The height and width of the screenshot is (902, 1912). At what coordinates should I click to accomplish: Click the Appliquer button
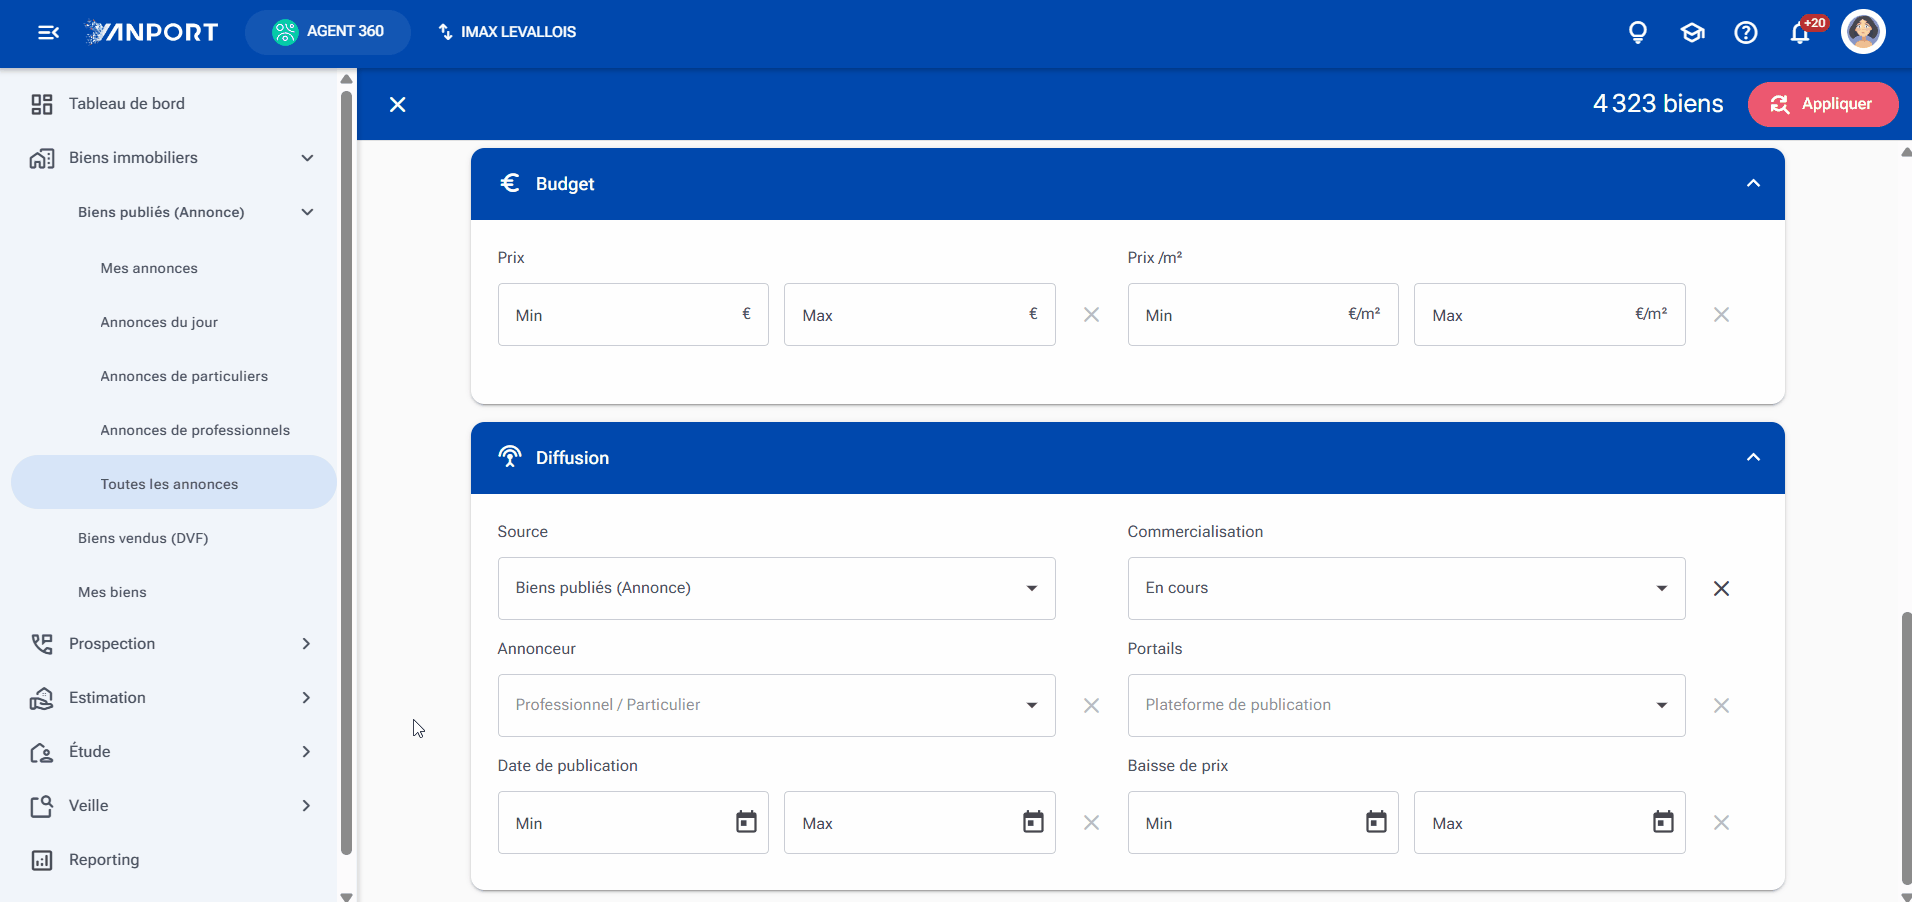pos(1822,104)
